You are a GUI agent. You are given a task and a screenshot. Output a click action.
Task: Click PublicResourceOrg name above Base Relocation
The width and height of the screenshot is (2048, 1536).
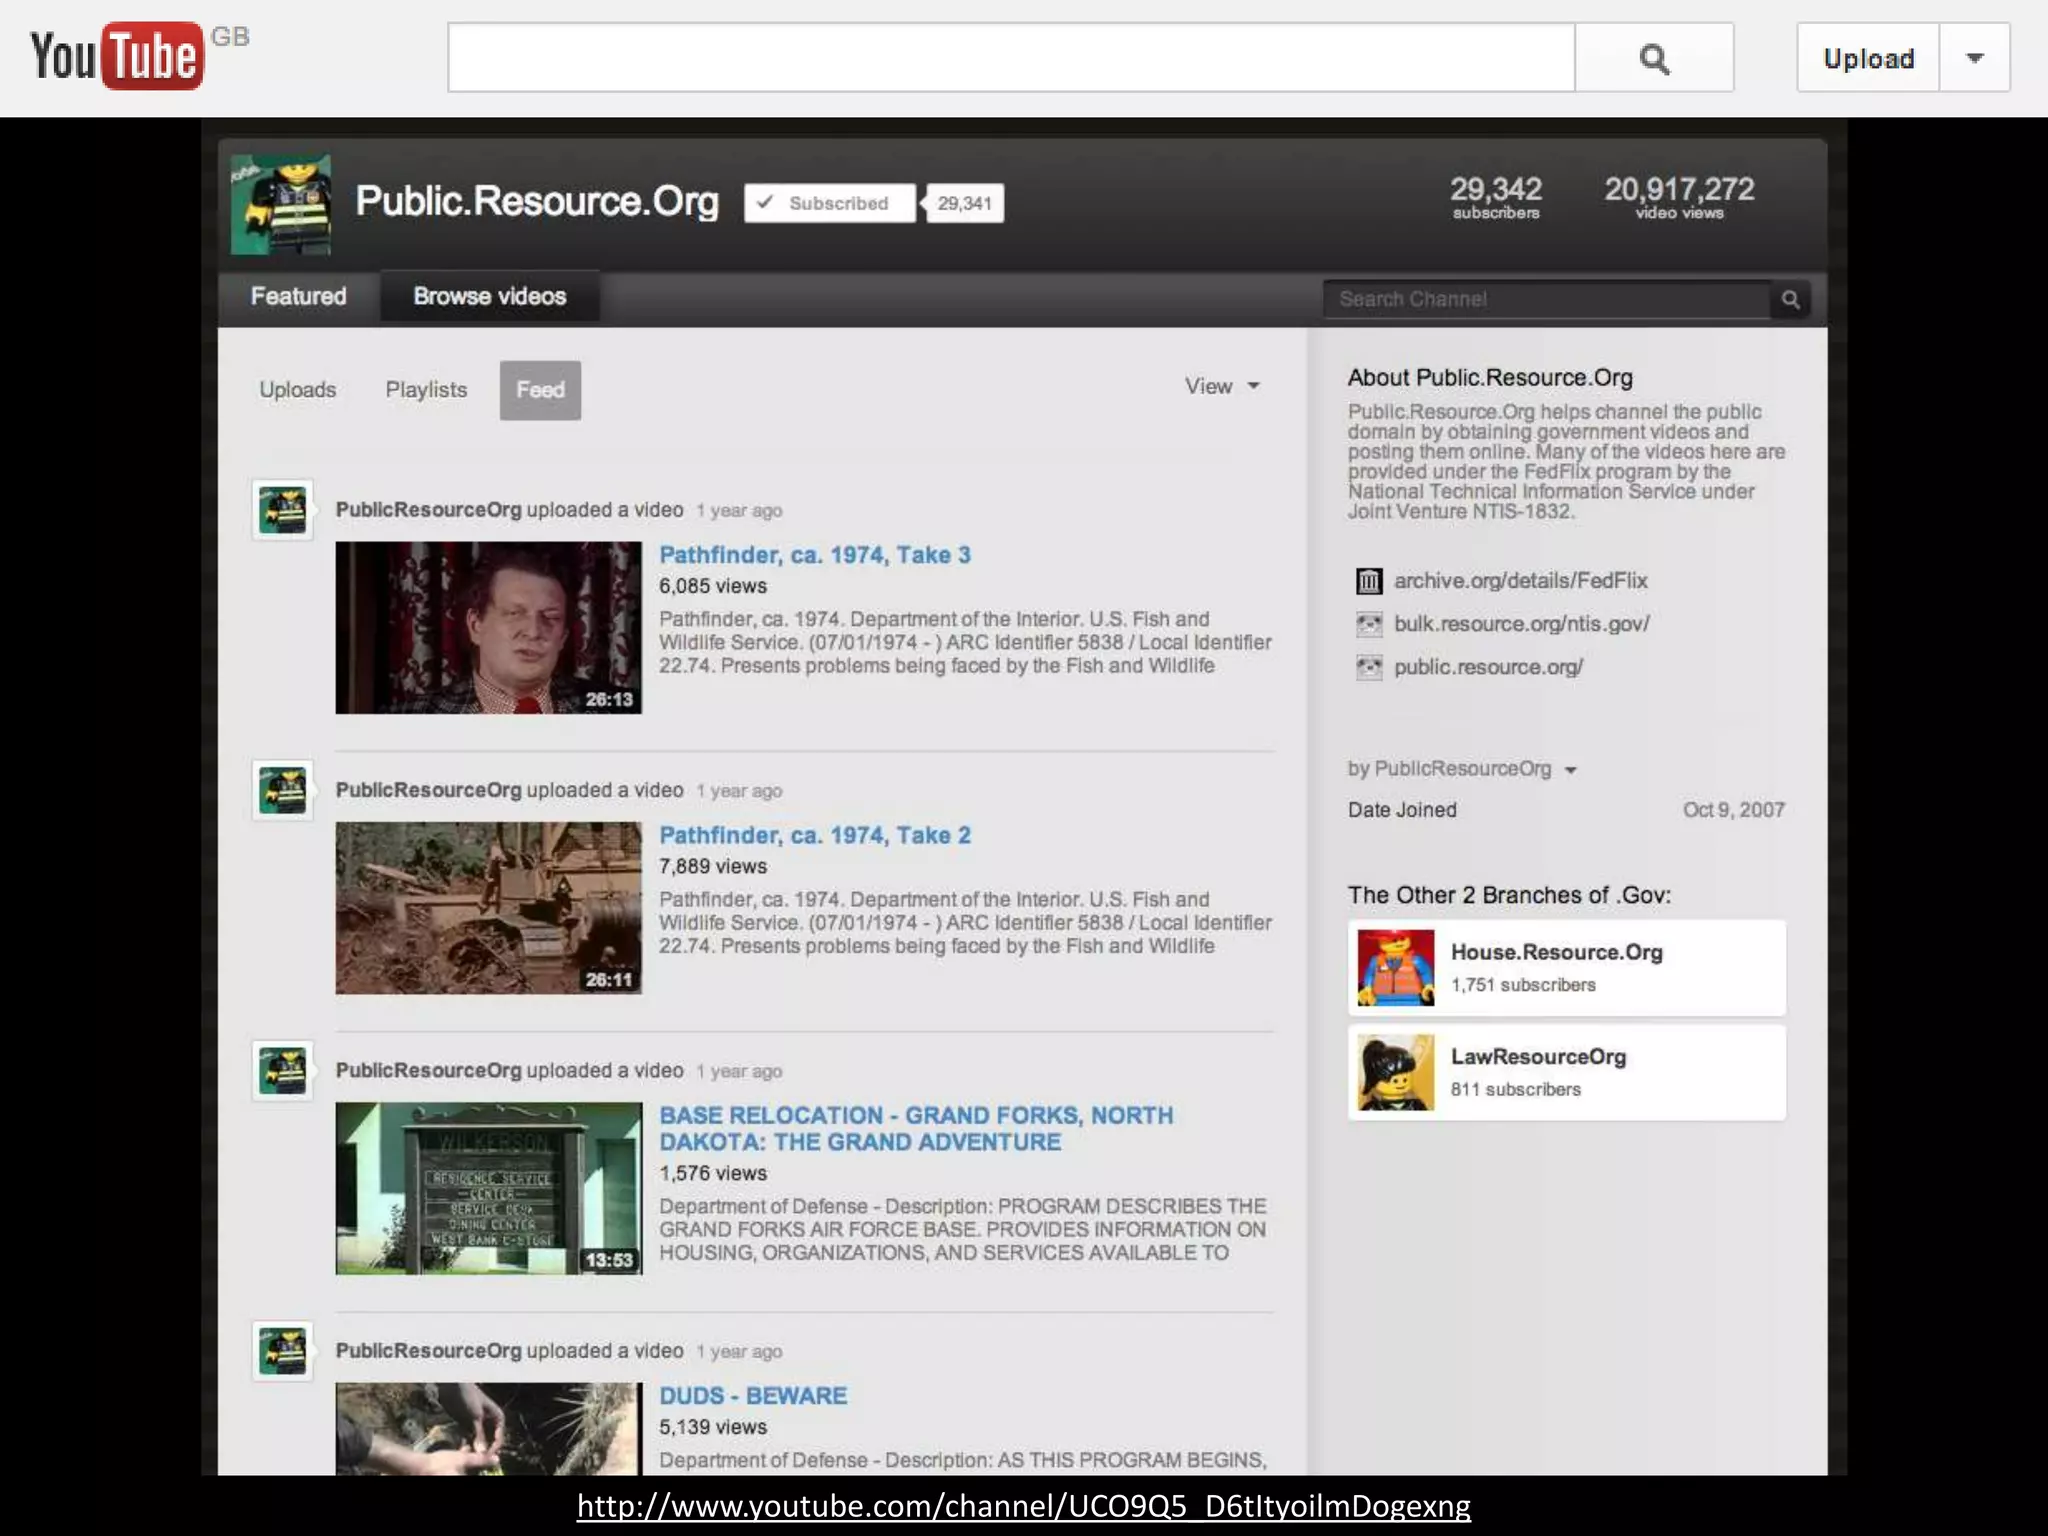click(x=428, y=1070)
